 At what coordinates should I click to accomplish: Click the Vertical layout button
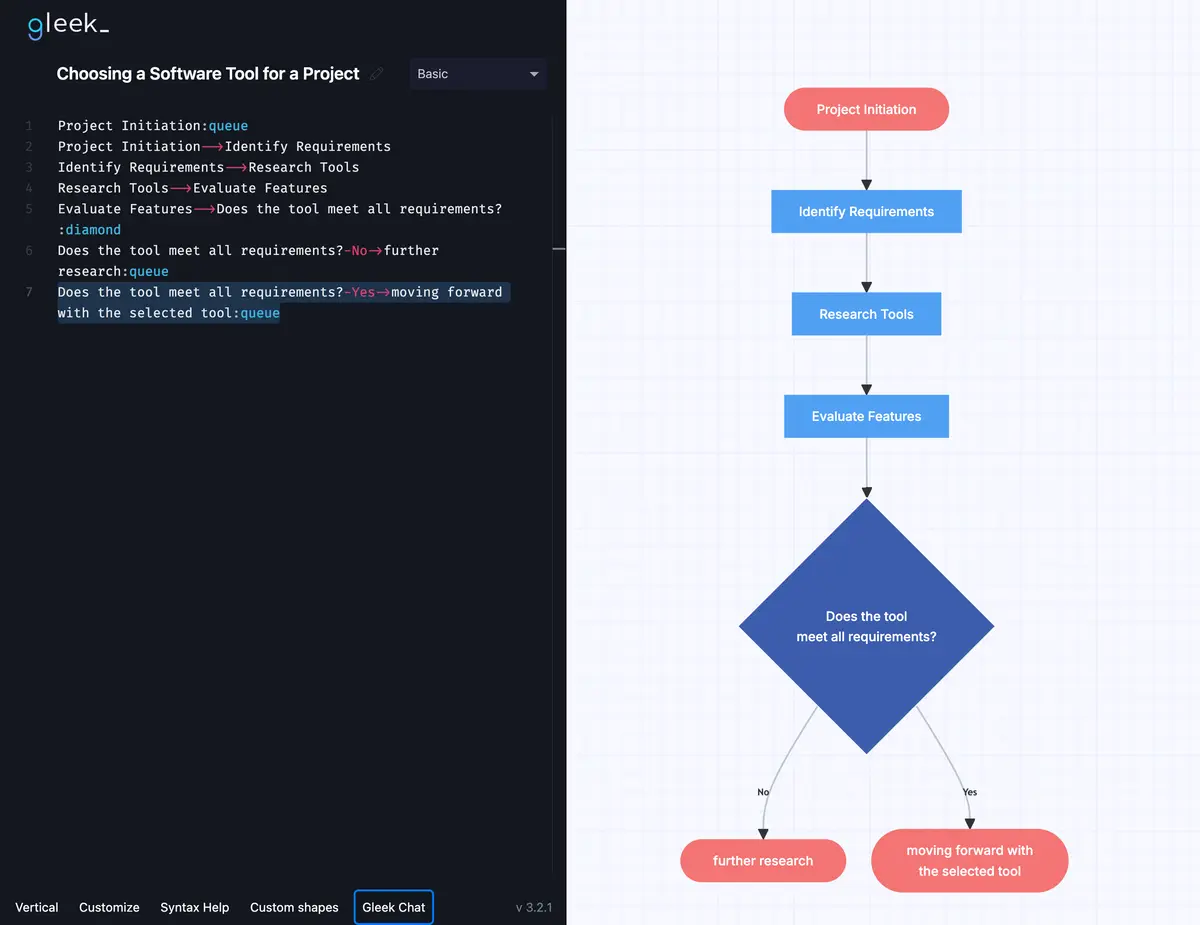37,907
